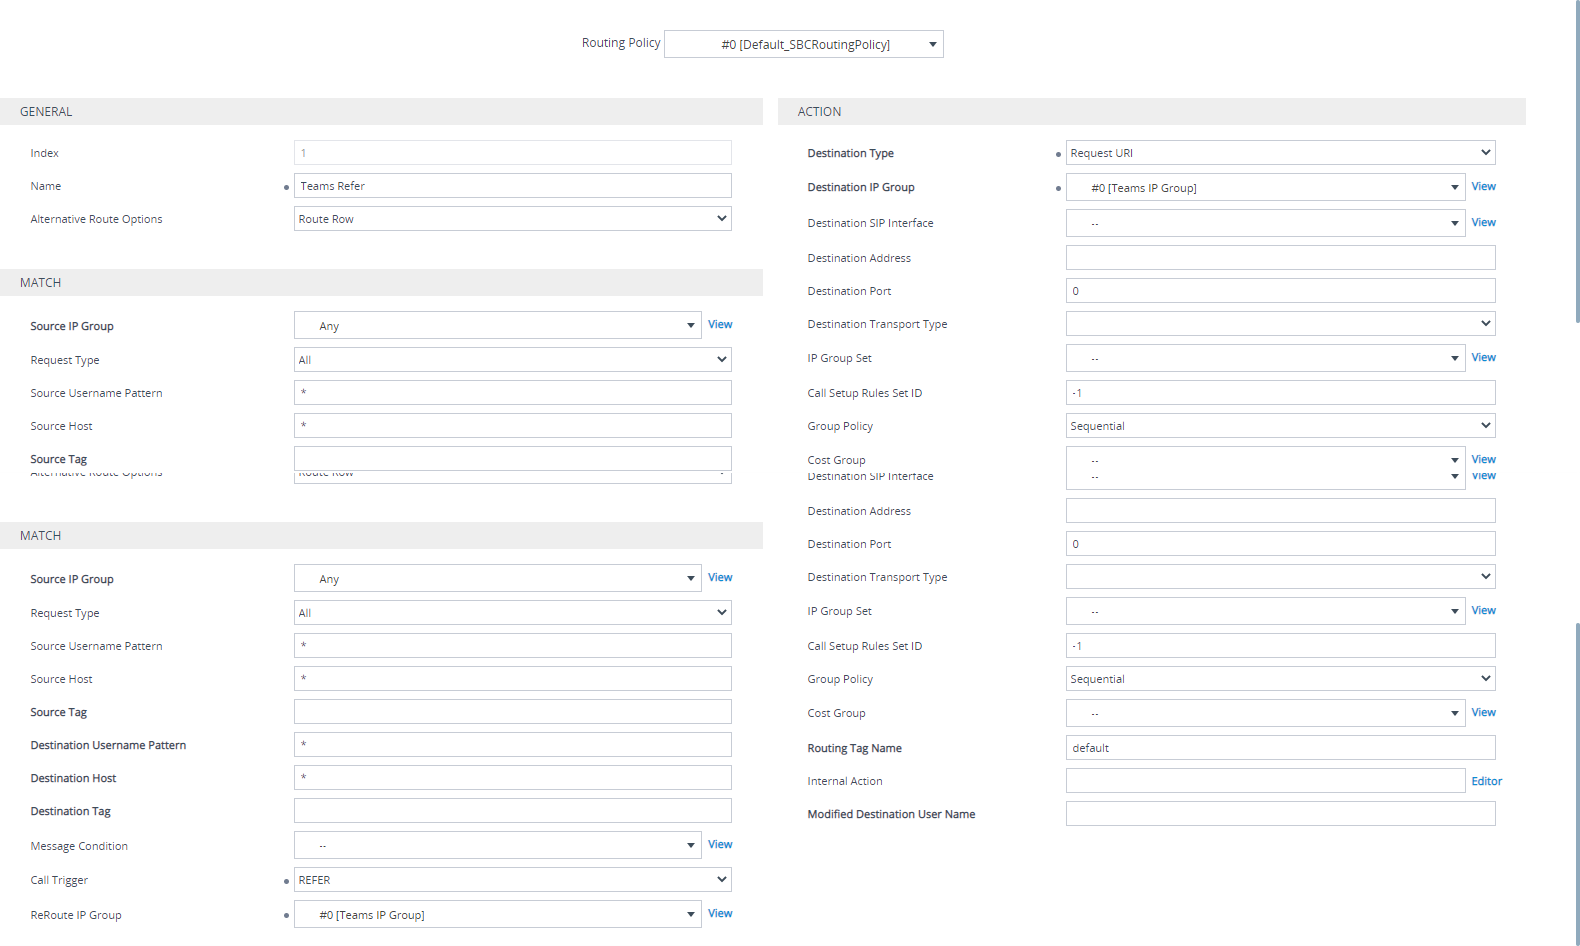Open Request Type dropdown in second MATCH section

coord(512,613)
